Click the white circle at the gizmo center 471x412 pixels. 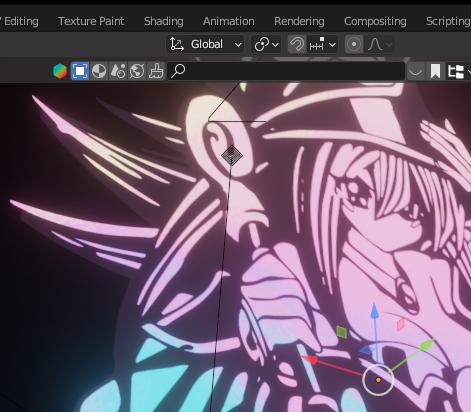(378, 380)
